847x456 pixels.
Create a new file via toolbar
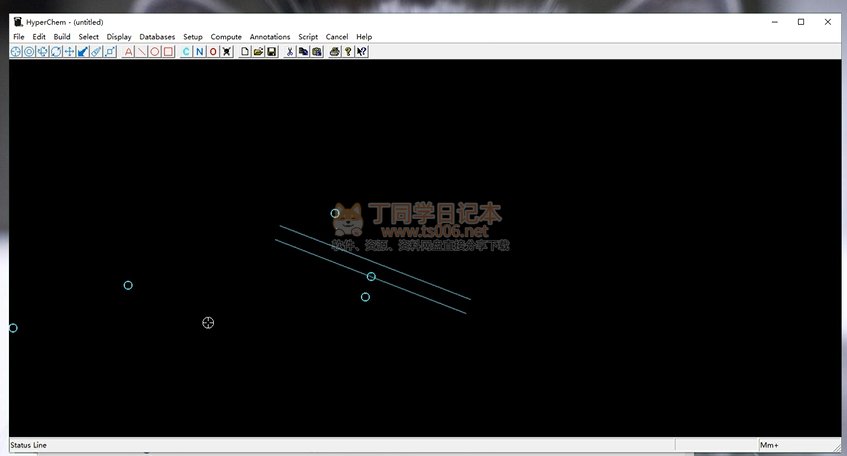245,52
